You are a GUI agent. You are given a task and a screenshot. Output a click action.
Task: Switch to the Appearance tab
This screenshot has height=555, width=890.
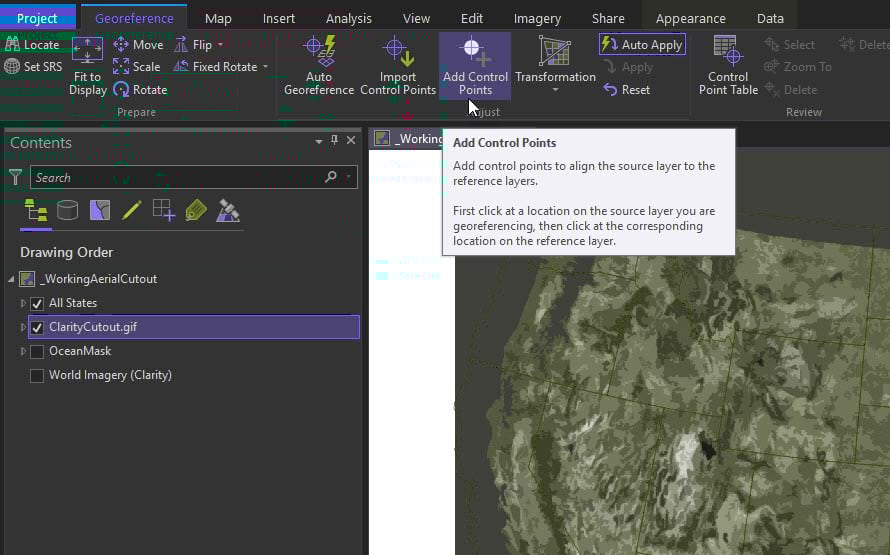pos(690,18)
